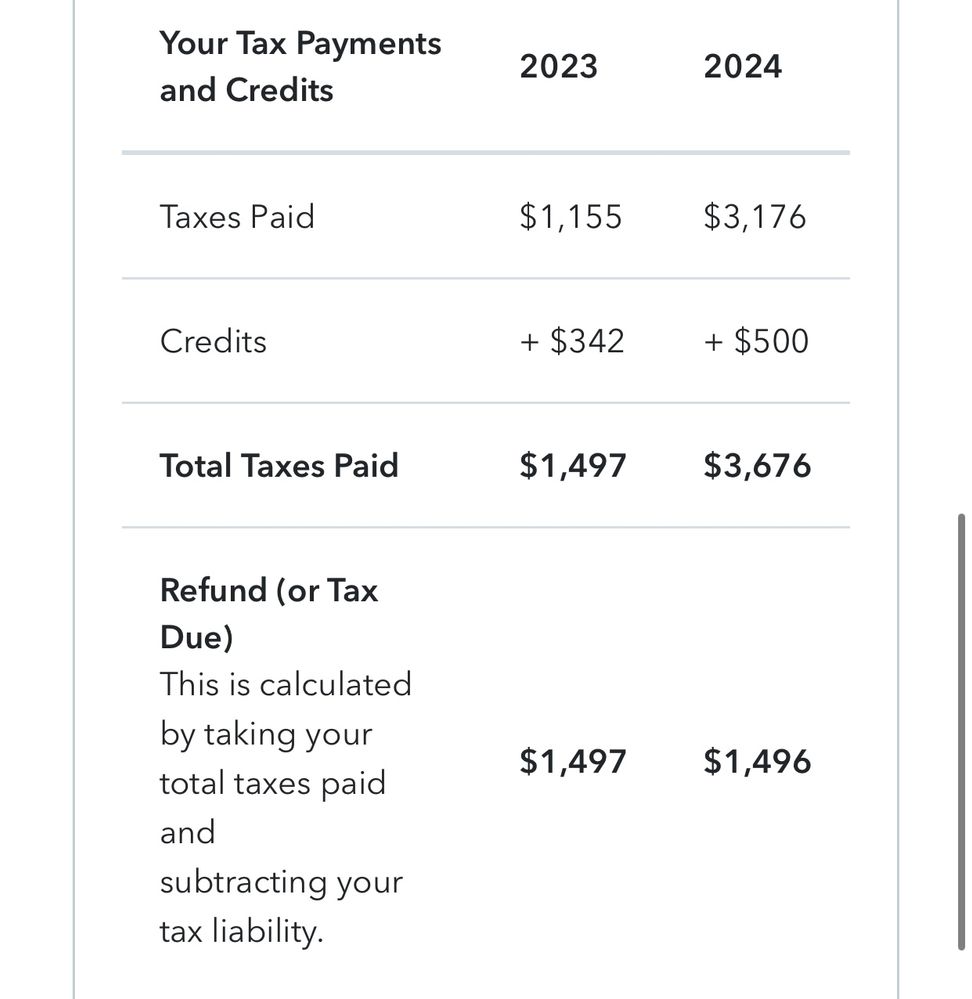Click the 2023 taxes paid amount $1,155

pyautogui.click(x=570, y=217)
